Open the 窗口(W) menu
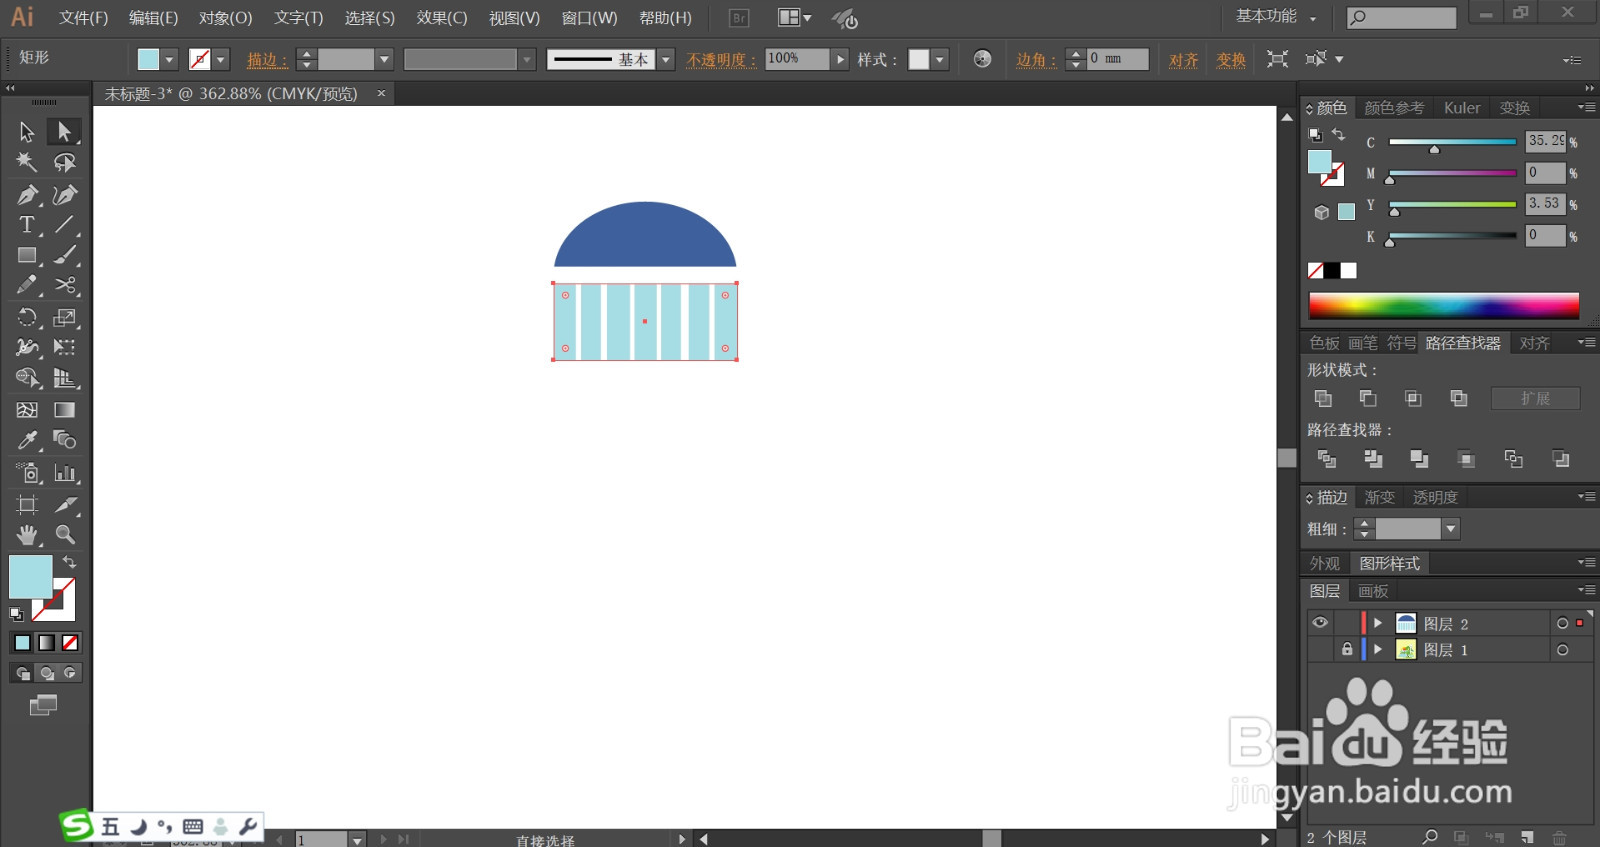Viewport: 1600px width, 847px height. coord(589,18)
